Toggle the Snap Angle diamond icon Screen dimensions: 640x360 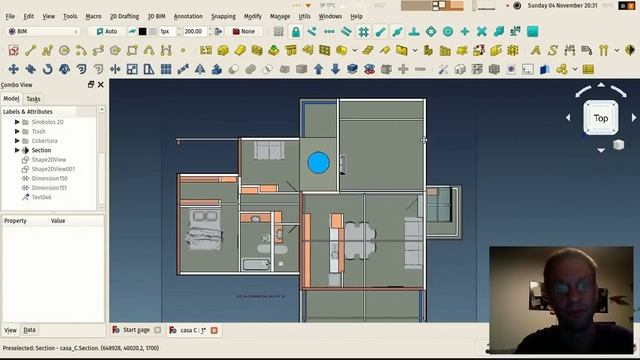point(431,31)
